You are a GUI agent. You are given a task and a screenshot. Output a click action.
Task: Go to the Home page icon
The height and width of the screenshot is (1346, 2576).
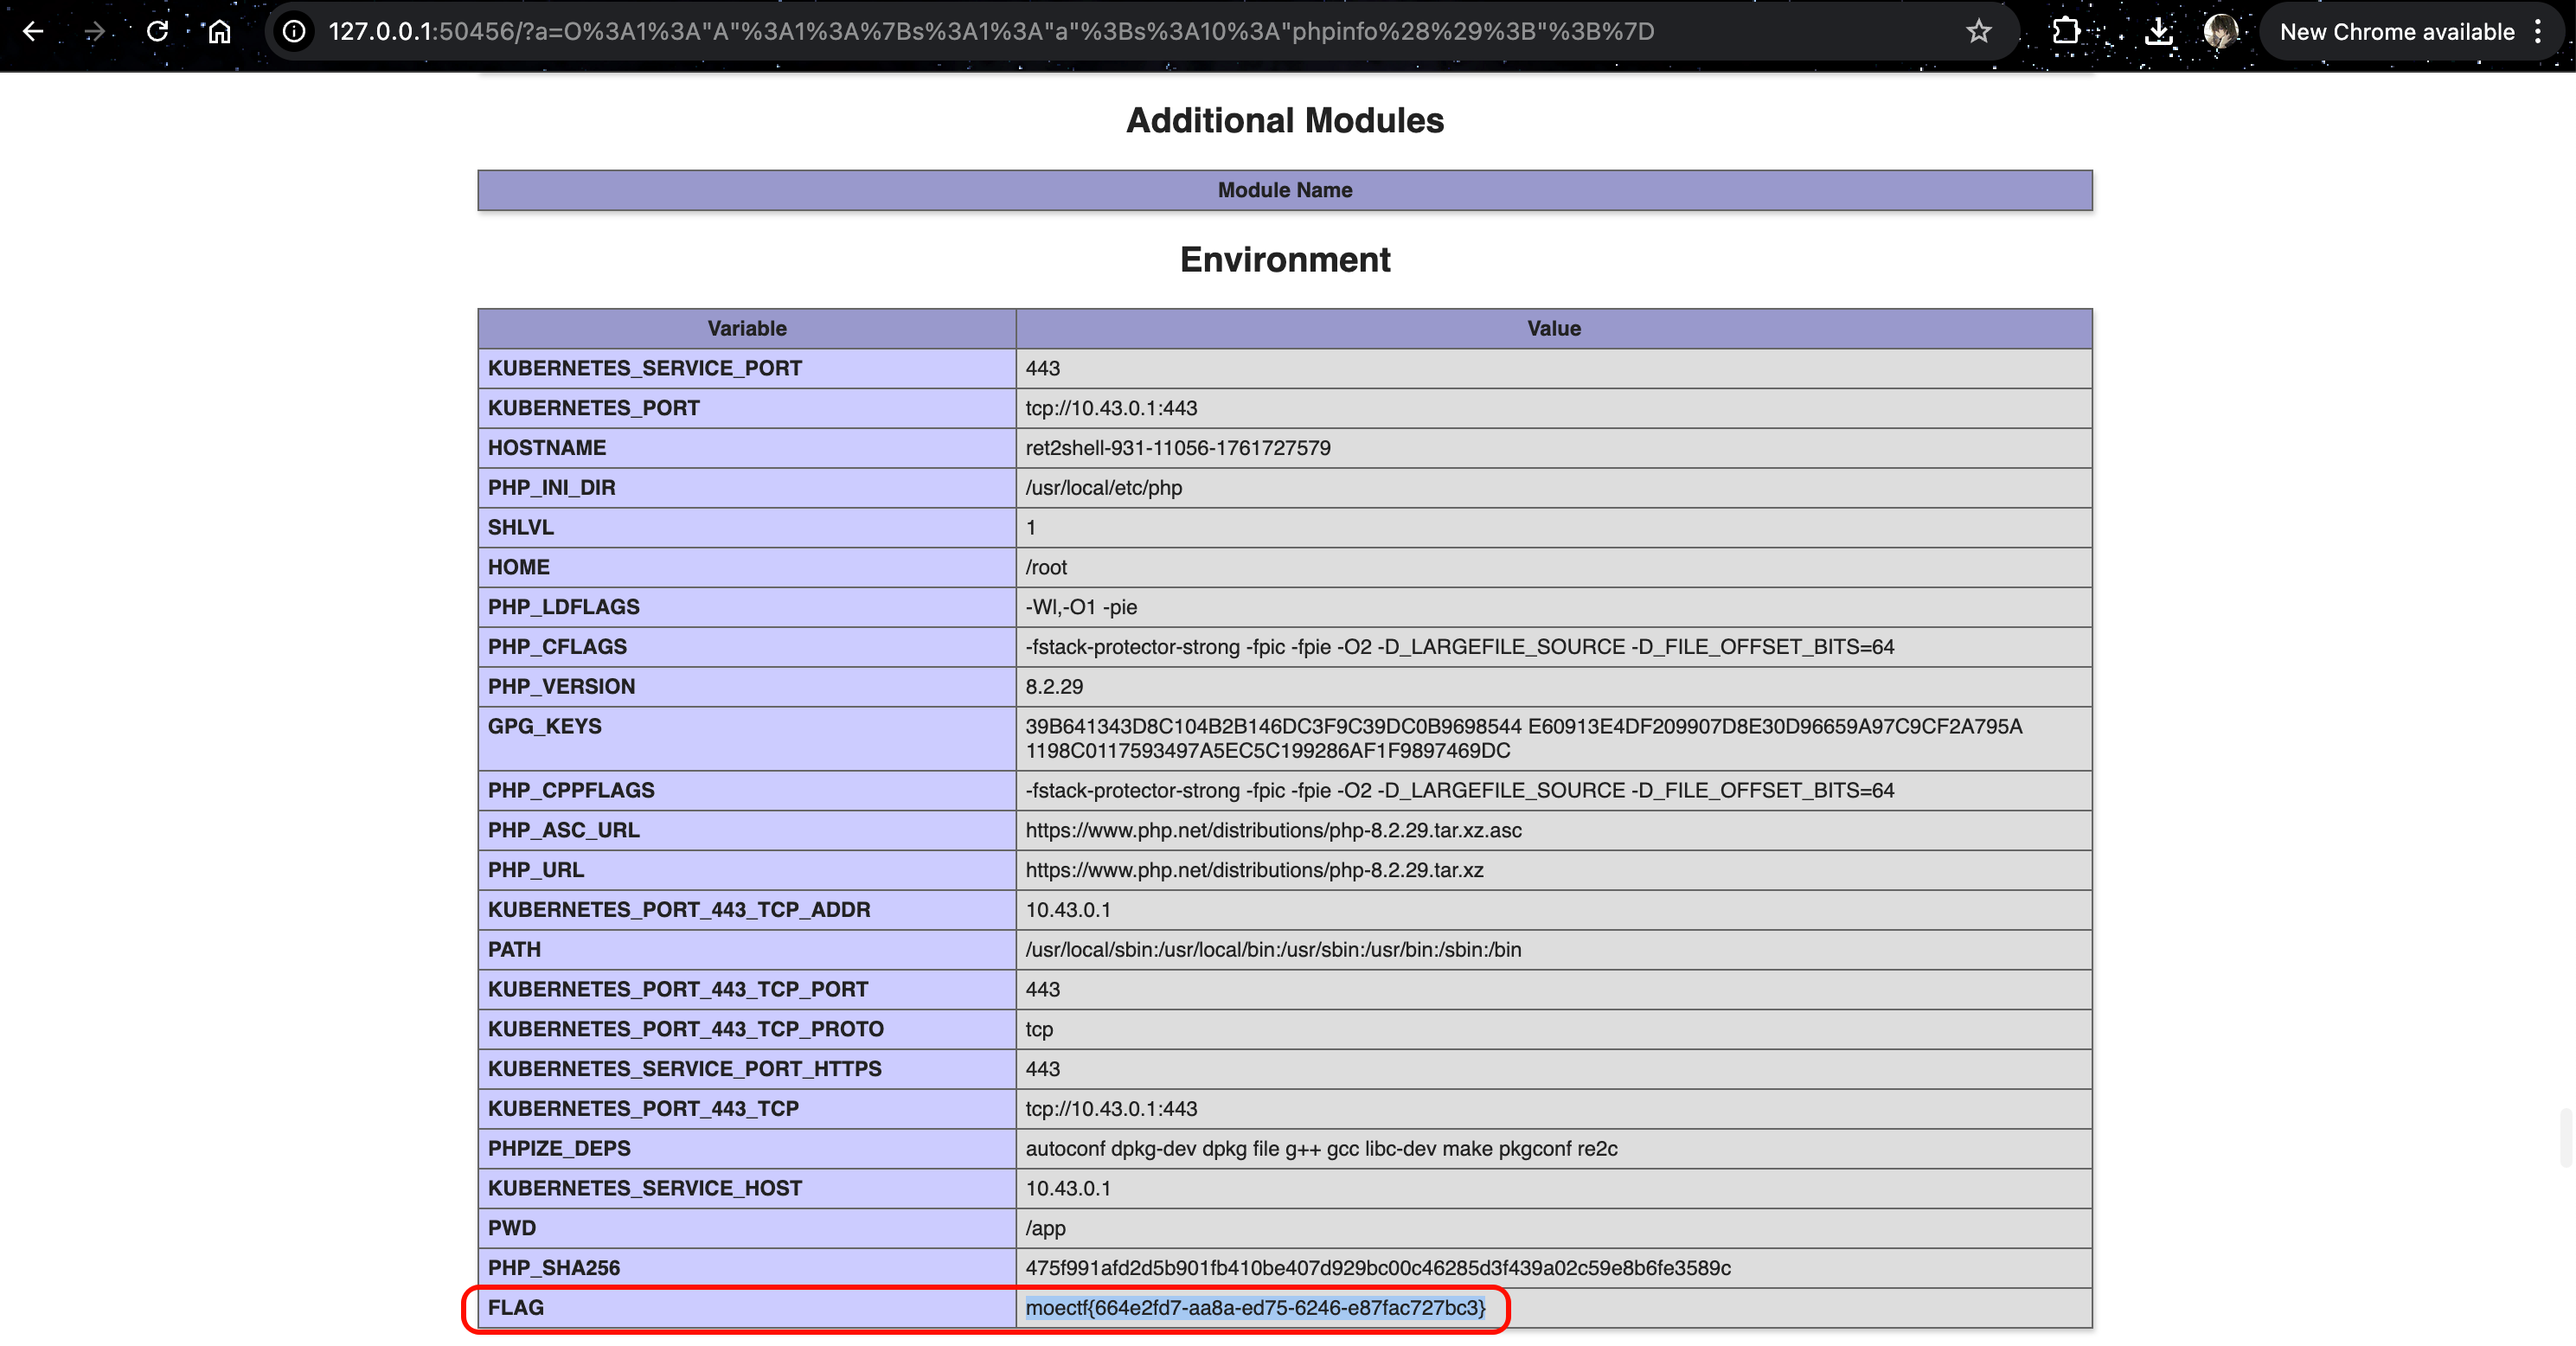[219, 32]
